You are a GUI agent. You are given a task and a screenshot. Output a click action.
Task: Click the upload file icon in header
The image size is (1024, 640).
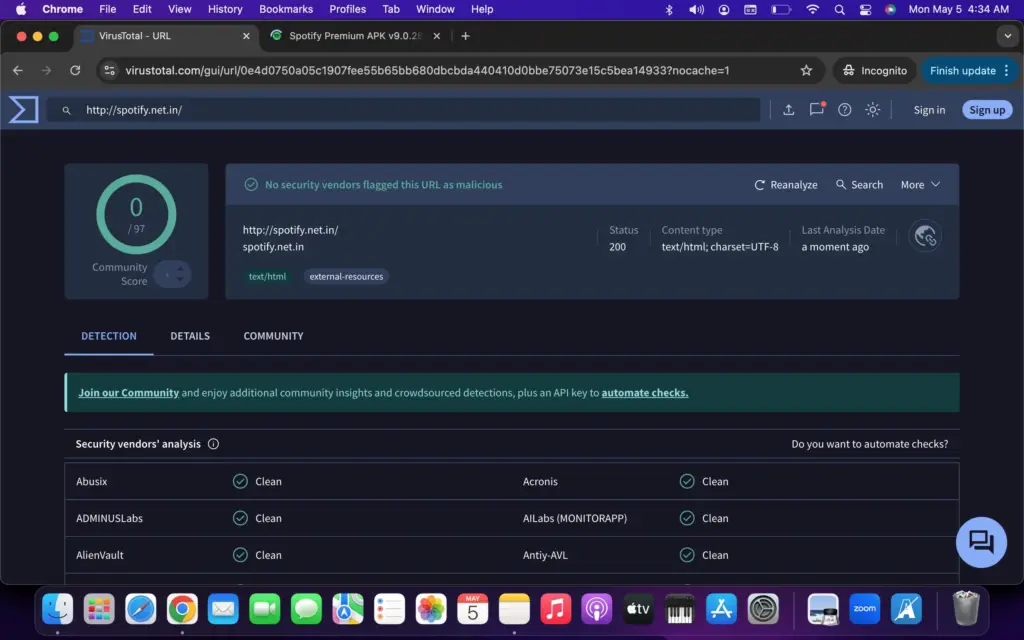(x=788, y=110)
